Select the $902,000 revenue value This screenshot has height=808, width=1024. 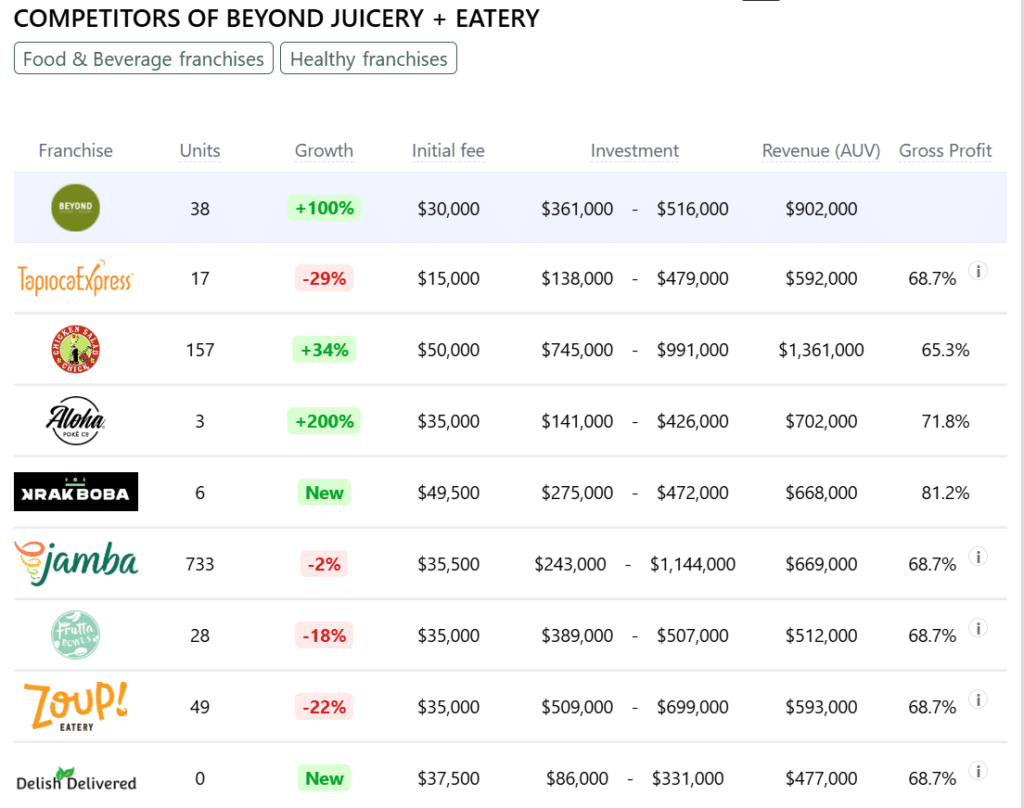coord(821,209)
